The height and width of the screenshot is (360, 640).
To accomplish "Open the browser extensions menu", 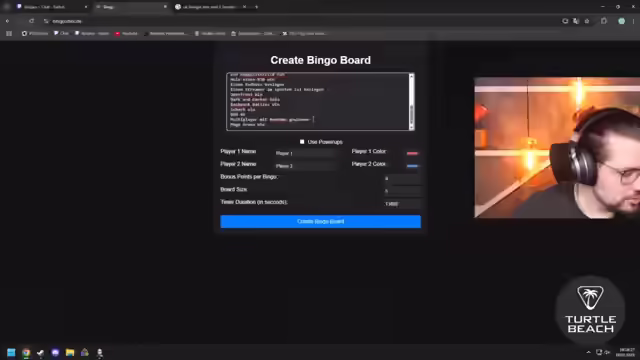I will (604, 21).
